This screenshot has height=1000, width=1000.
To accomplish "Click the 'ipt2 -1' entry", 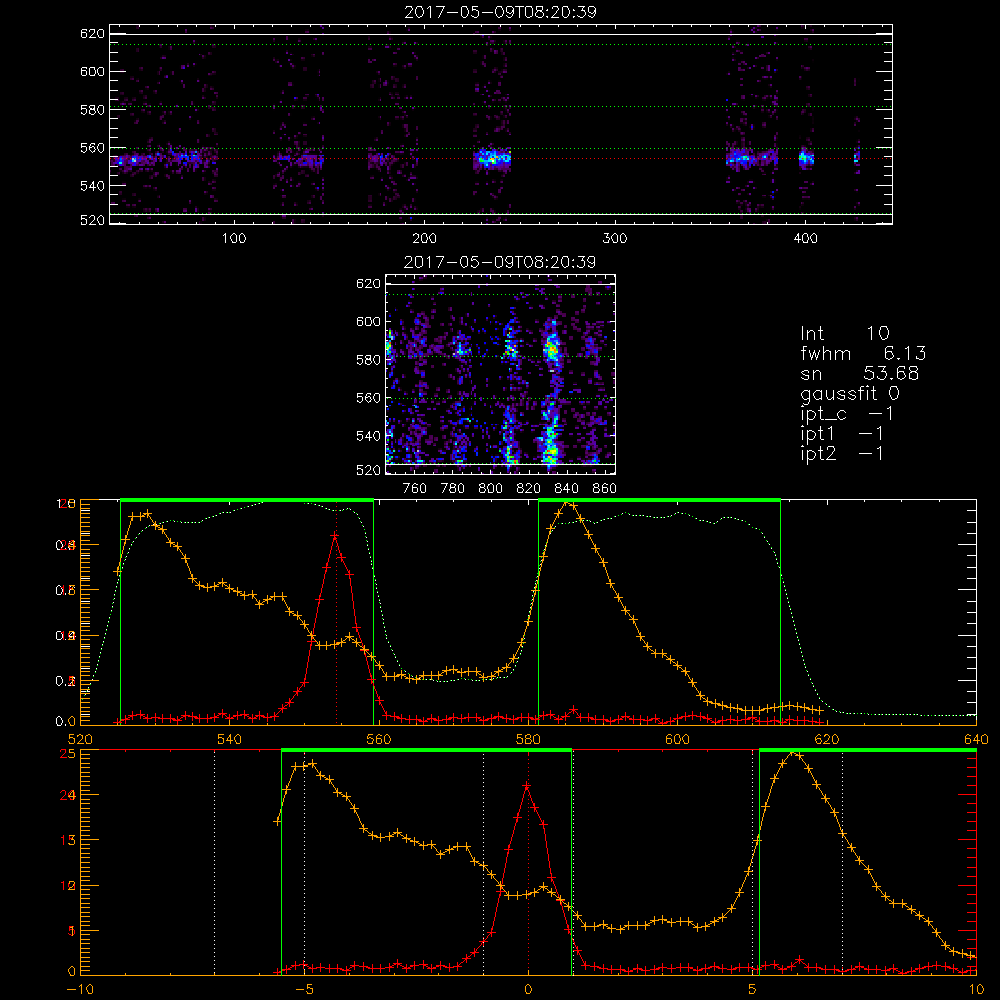I will tap(842, 453).
